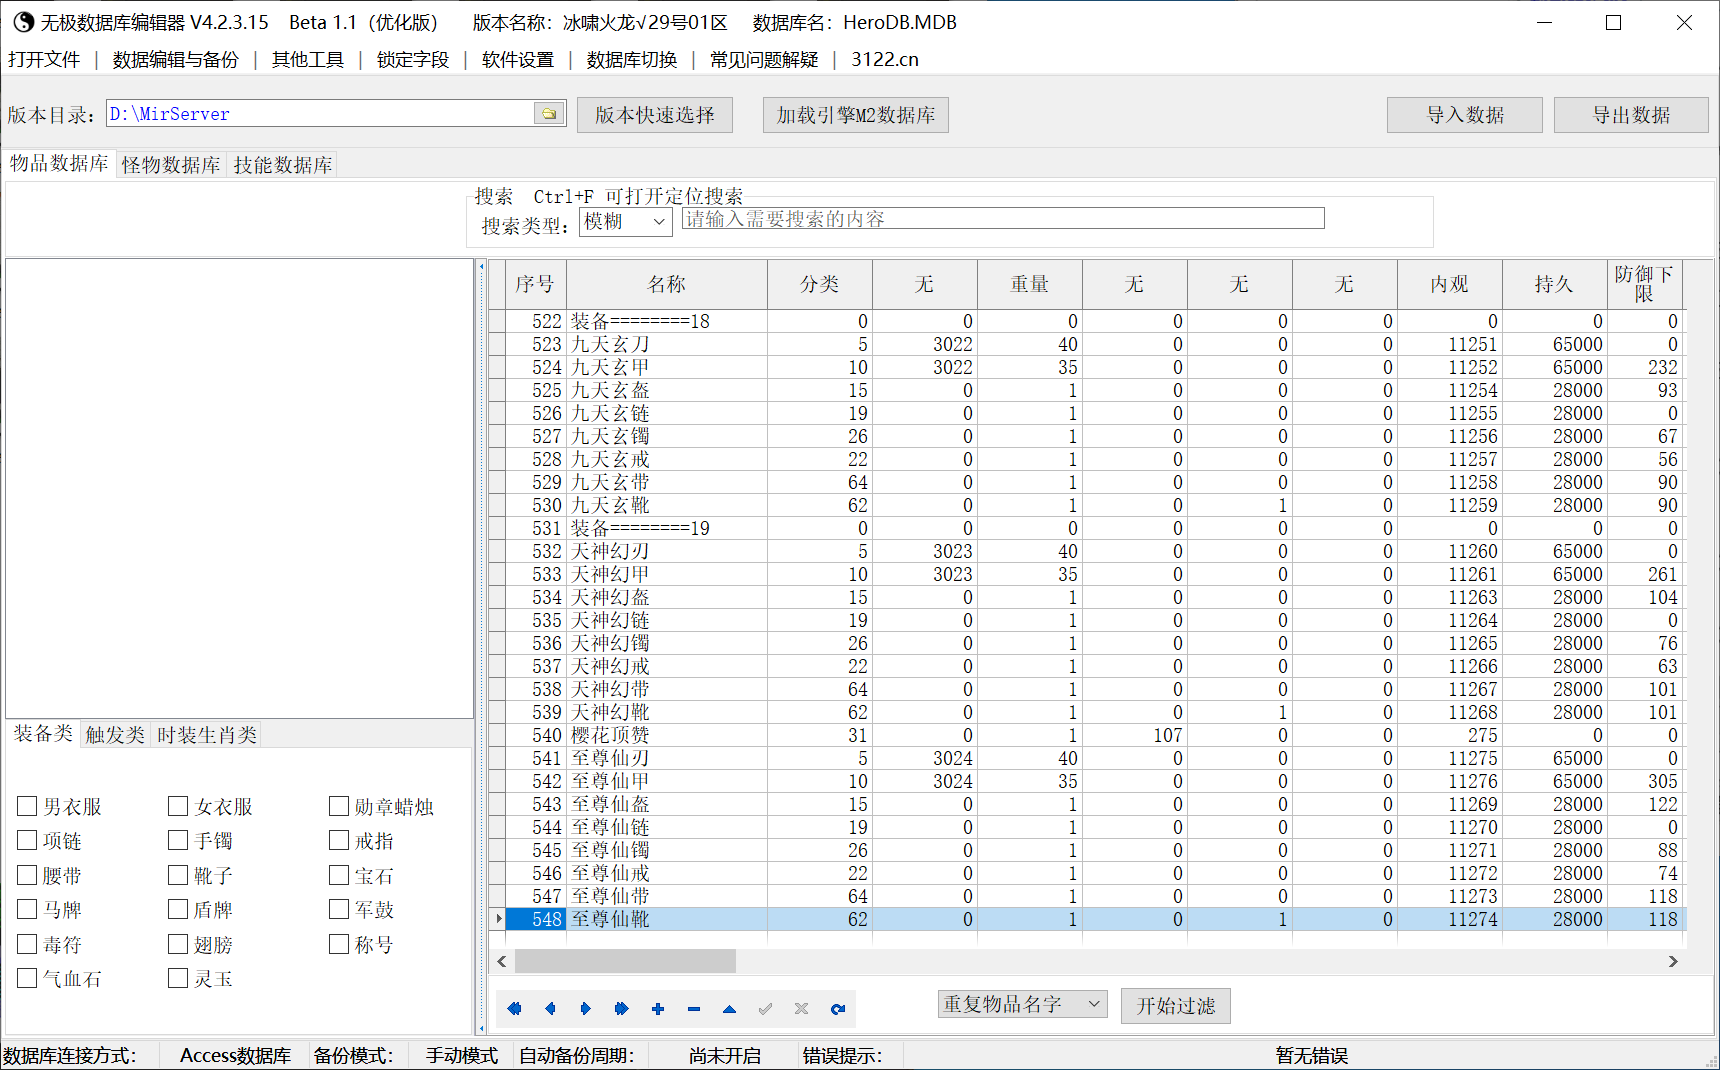Focus the search content input field
This screenshot has width=1720, height=1070.
[x=1003, y=219]
